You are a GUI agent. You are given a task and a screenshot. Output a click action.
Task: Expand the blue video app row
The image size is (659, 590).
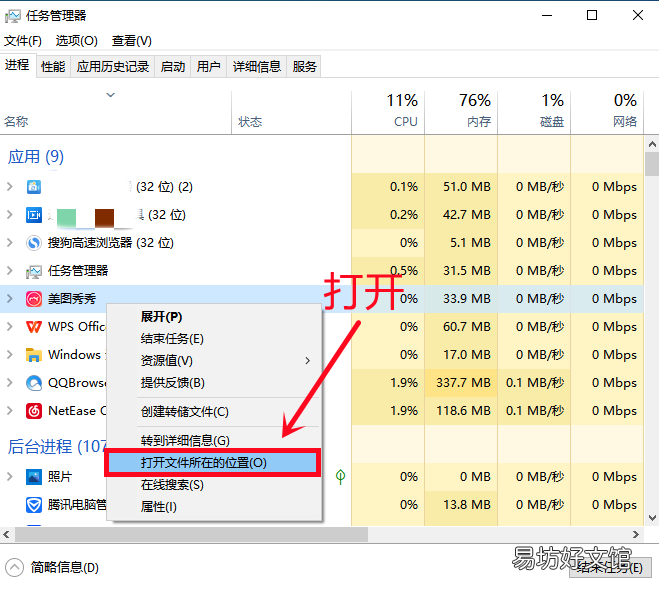coord(10,215)
